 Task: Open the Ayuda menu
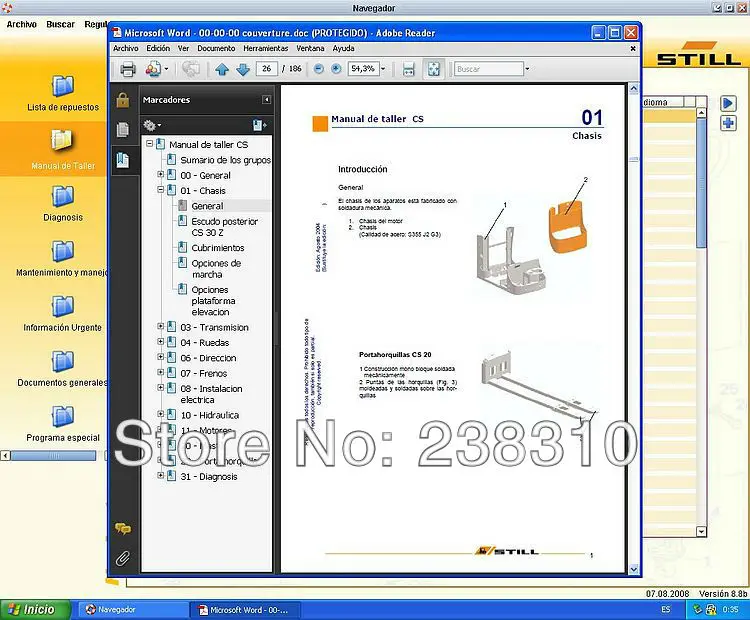pyautogui.click(x=343, y=48)
